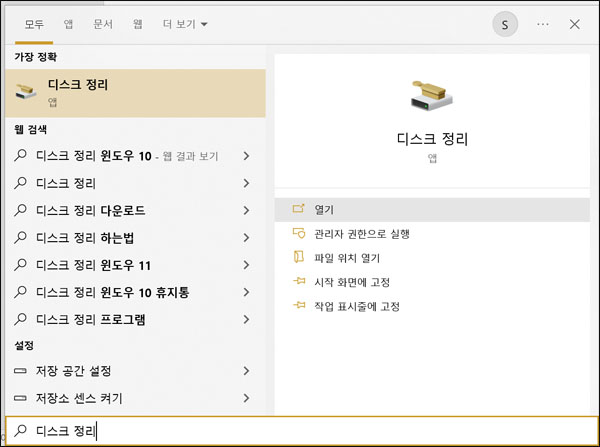
Task: Click 웹 결과 보기 text
Action: click(x=190, y=156)
